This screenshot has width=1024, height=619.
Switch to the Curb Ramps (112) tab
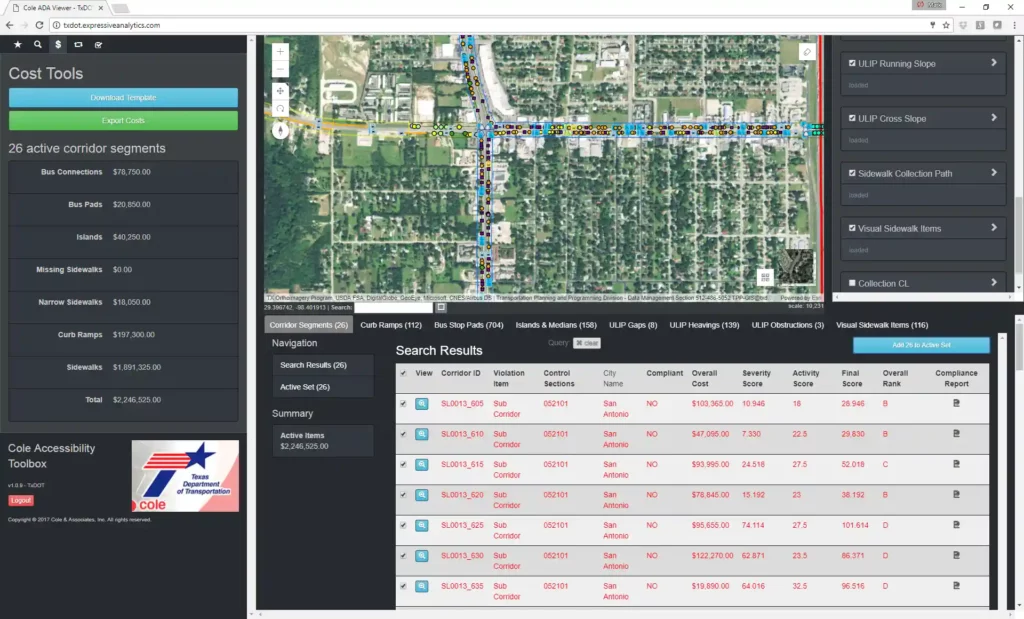point(391,325)
